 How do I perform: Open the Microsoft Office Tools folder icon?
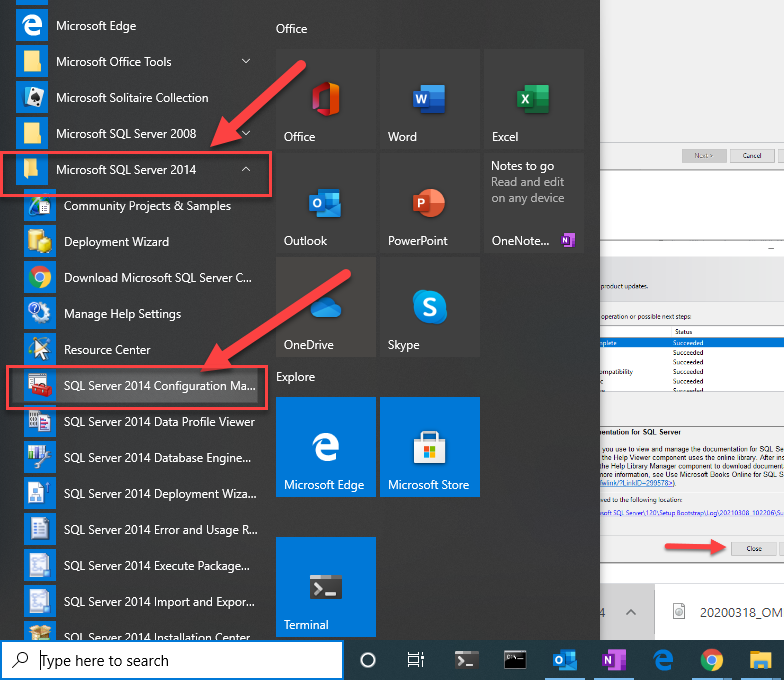click(32, 62)
